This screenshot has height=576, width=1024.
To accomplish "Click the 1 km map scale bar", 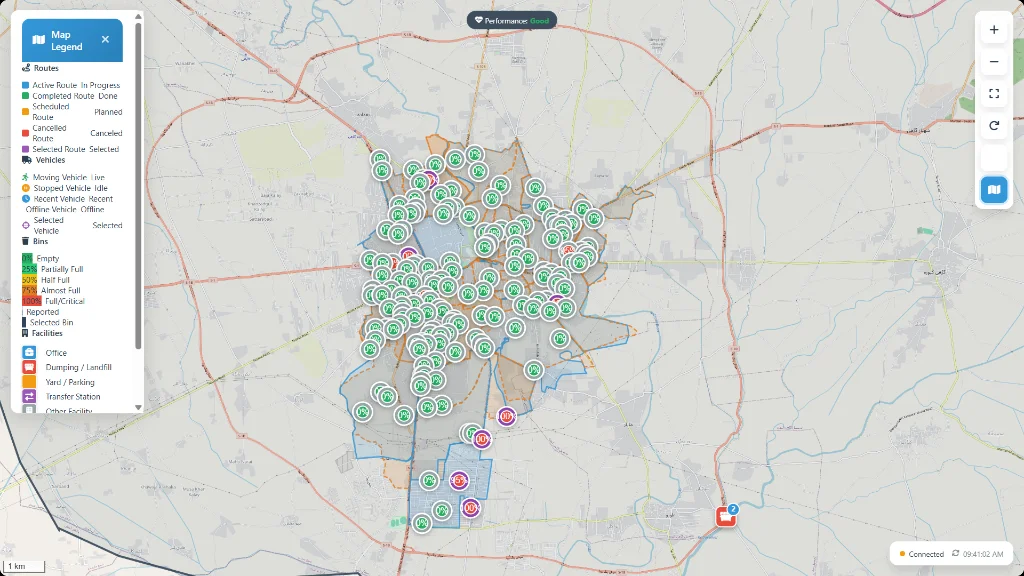I will pyautogui.click(x=24, y=566).
